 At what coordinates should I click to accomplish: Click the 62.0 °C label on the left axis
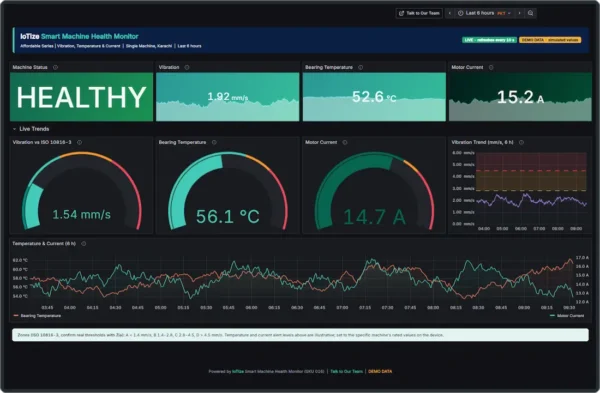[20, 260]
